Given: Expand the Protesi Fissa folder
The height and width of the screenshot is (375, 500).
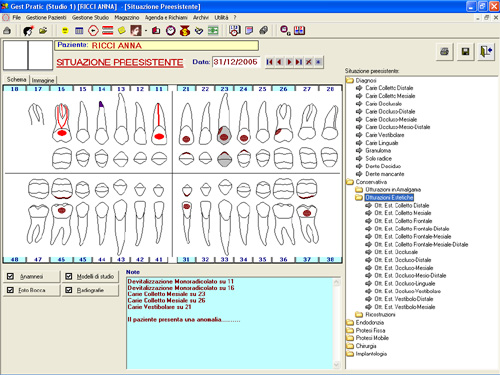Looking at the screenshot, I should [x=366, y=330].
